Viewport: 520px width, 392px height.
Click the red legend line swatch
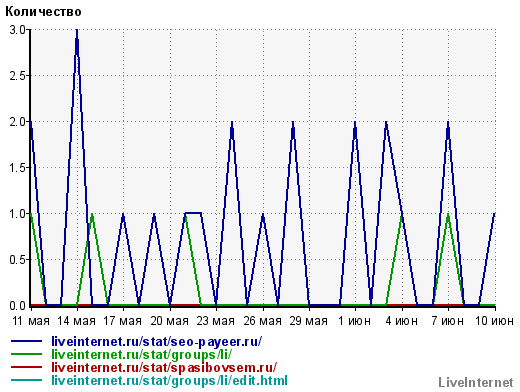pos(27,367)
